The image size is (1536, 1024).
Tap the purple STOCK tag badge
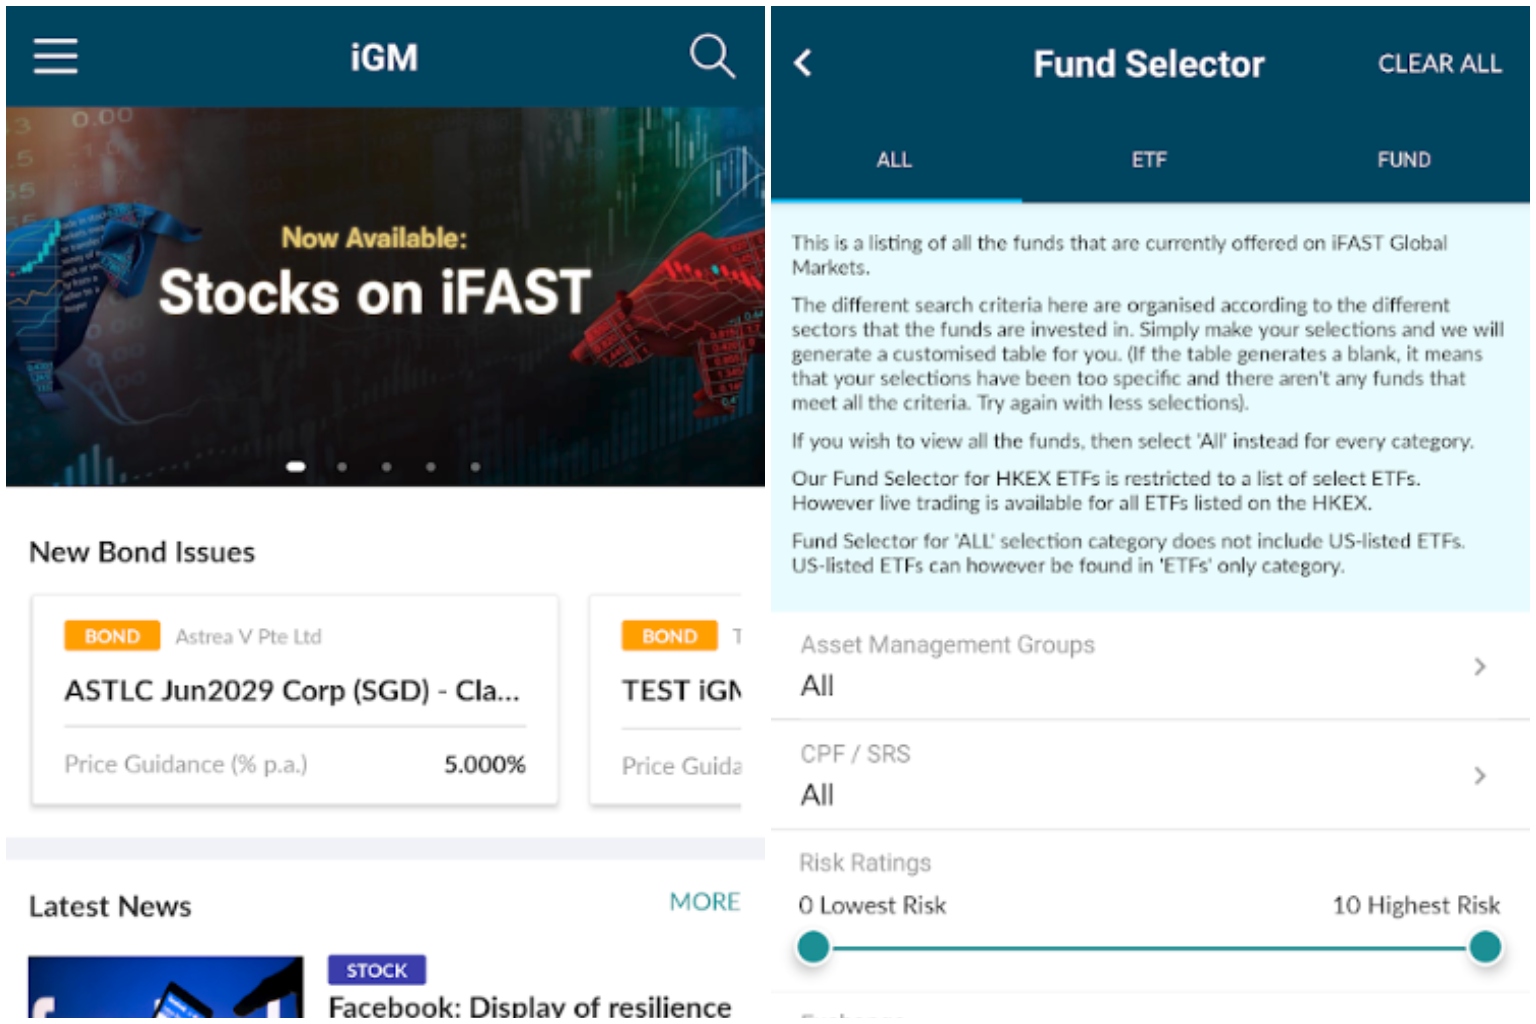pos(376,970)
